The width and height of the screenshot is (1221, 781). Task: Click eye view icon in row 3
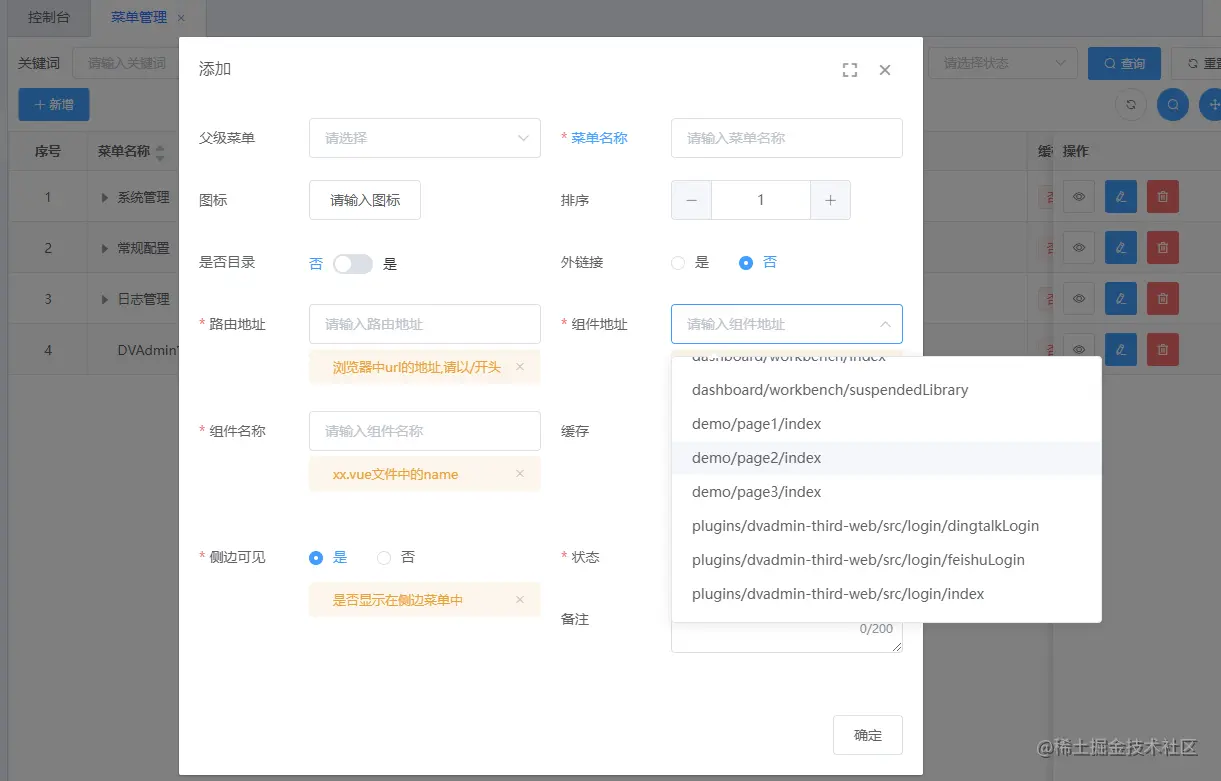(1079, 298)
